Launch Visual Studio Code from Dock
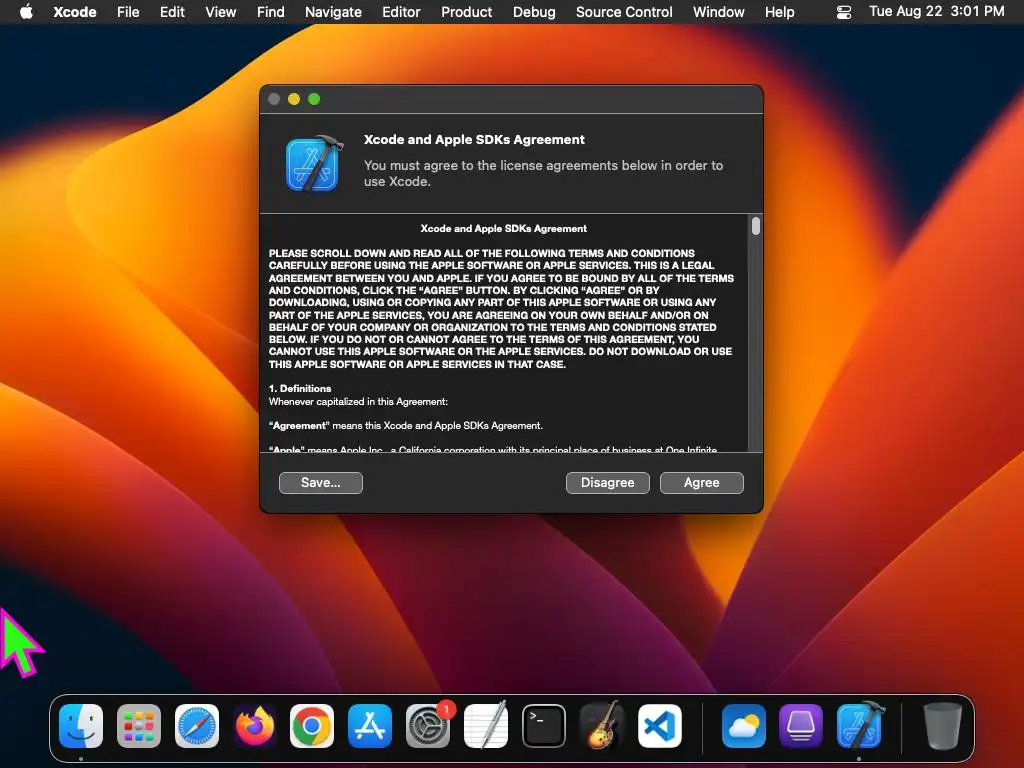Image resolution: width=1024 pixels, height=768 pixels. click(x=660, y=726)
